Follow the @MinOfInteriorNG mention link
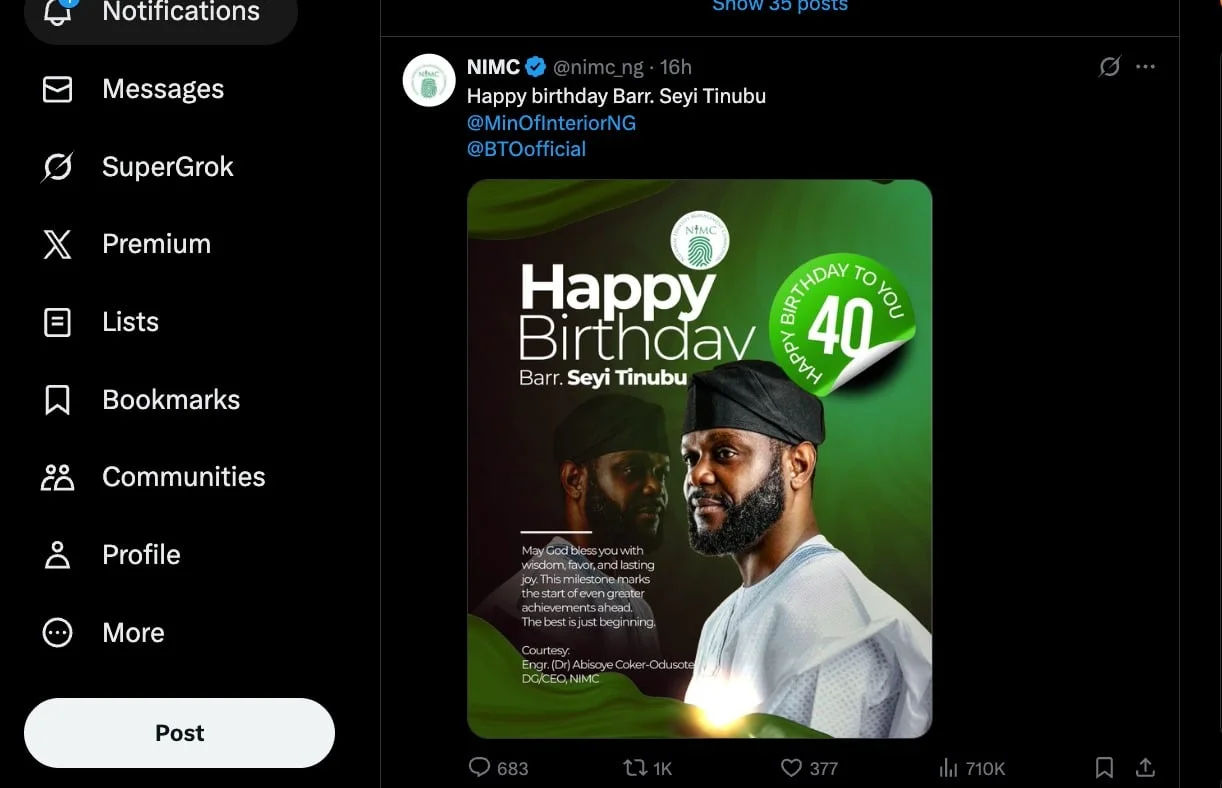The width and height of the screenshot is (1222, 788). [x=551, y=123]
